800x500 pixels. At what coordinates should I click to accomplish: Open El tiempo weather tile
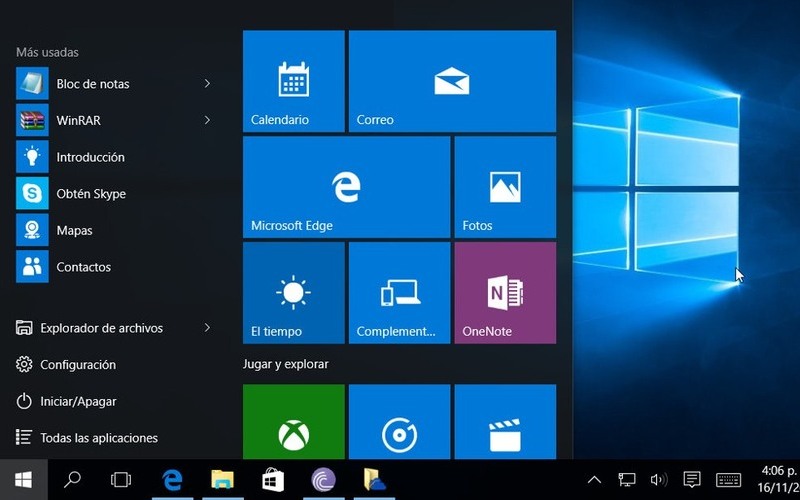pos(294,293)
